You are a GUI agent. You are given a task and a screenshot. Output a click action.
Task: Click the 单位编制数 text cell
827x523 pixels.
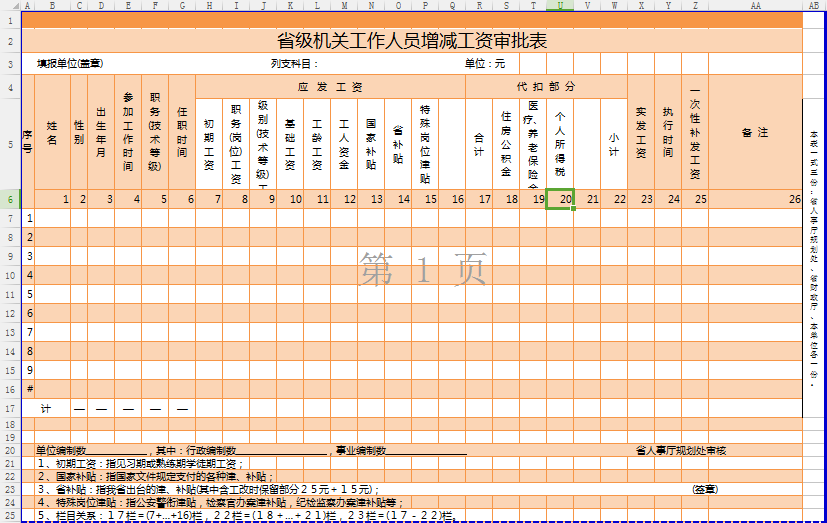pyautogui.click(x=60, y=451)
